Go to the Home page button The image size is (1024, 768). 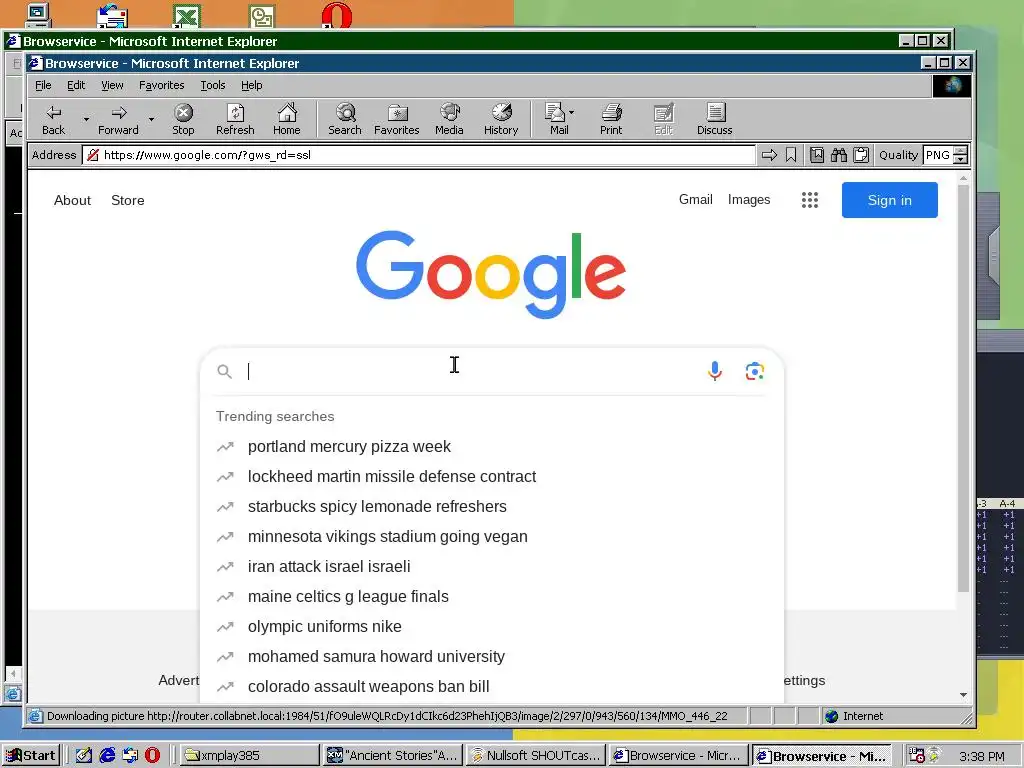pos(287,119)
